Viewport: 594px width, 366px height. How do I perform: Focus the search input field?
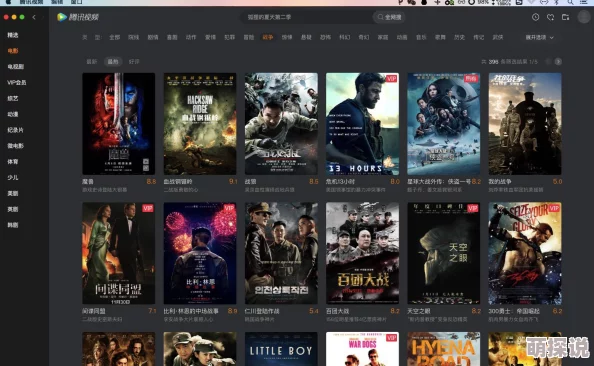[x=307, y=17]
